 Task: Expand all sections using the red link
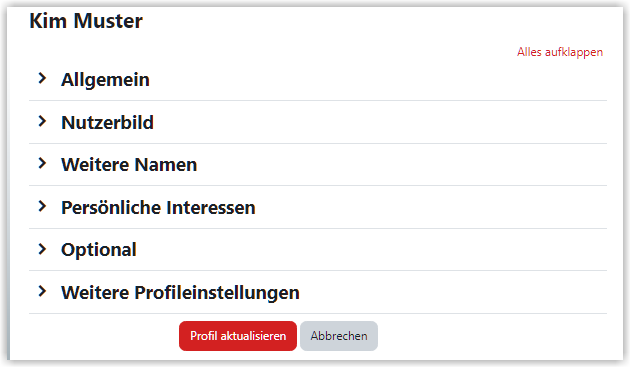click(x=560, y=52)
